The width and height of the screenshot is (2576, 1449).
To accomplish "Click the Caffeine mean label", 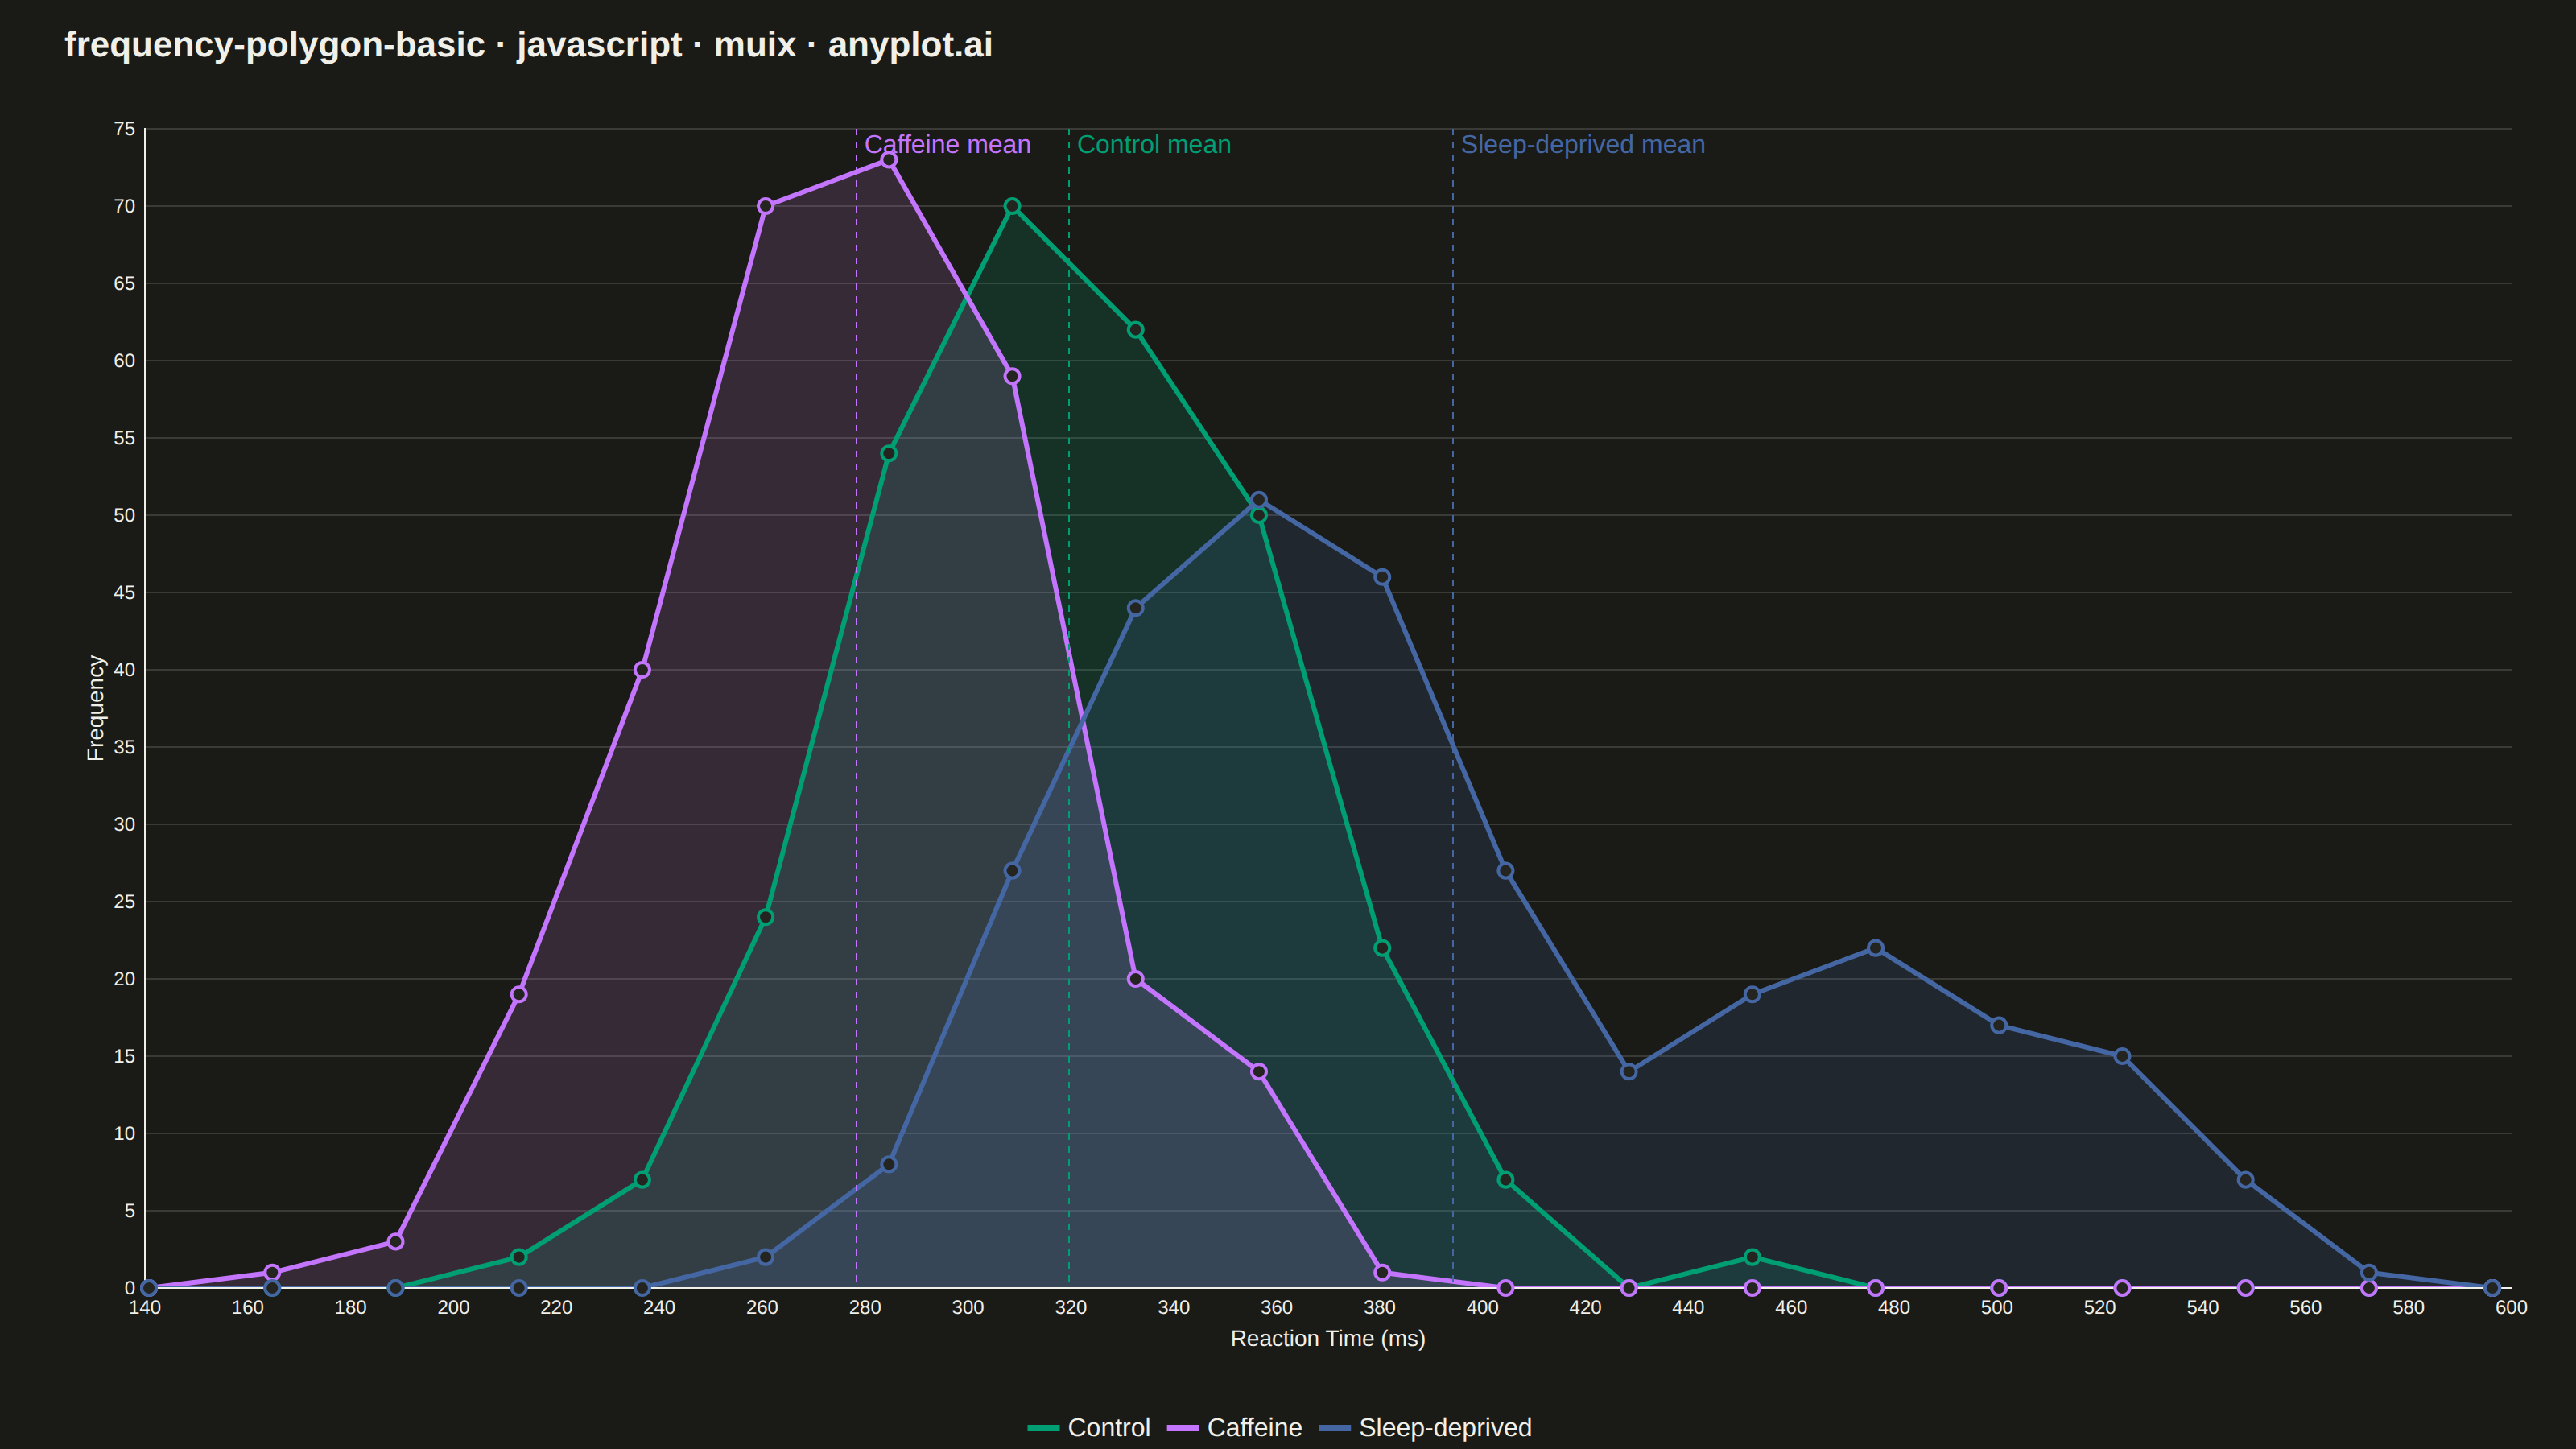I will pyautogui.click(x=947, y=145).
